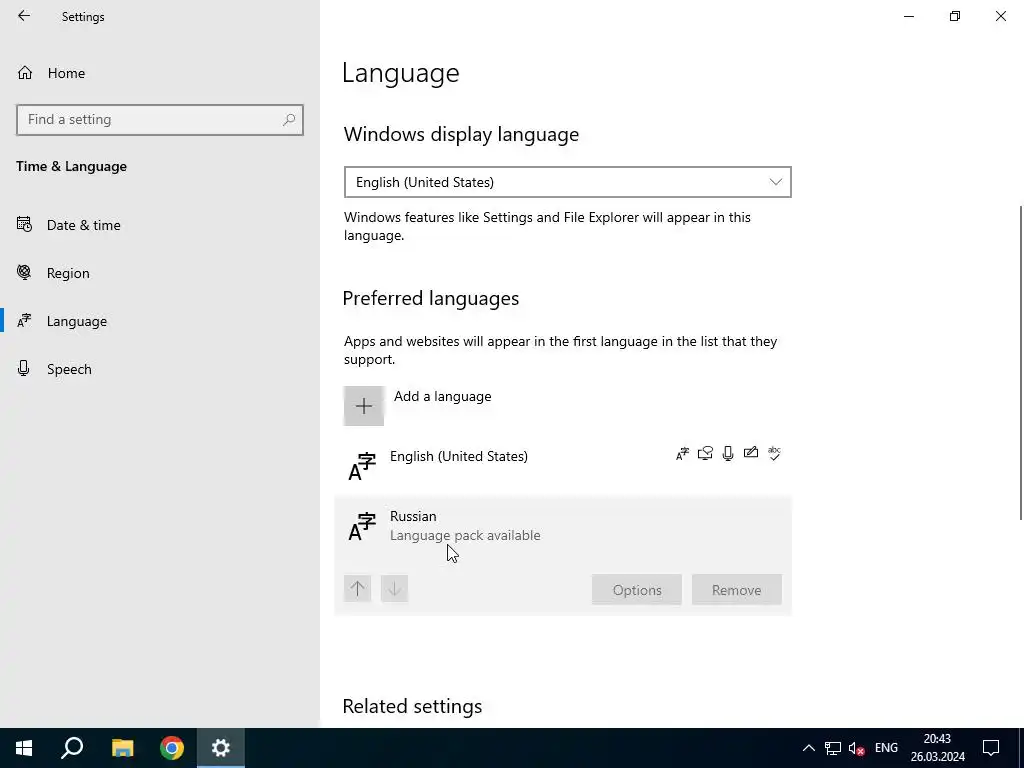Image resolution: width=1024 pixels, height=768 pixels.
Task: Click the network icon in system tray
Action: [x=833, y=748]
